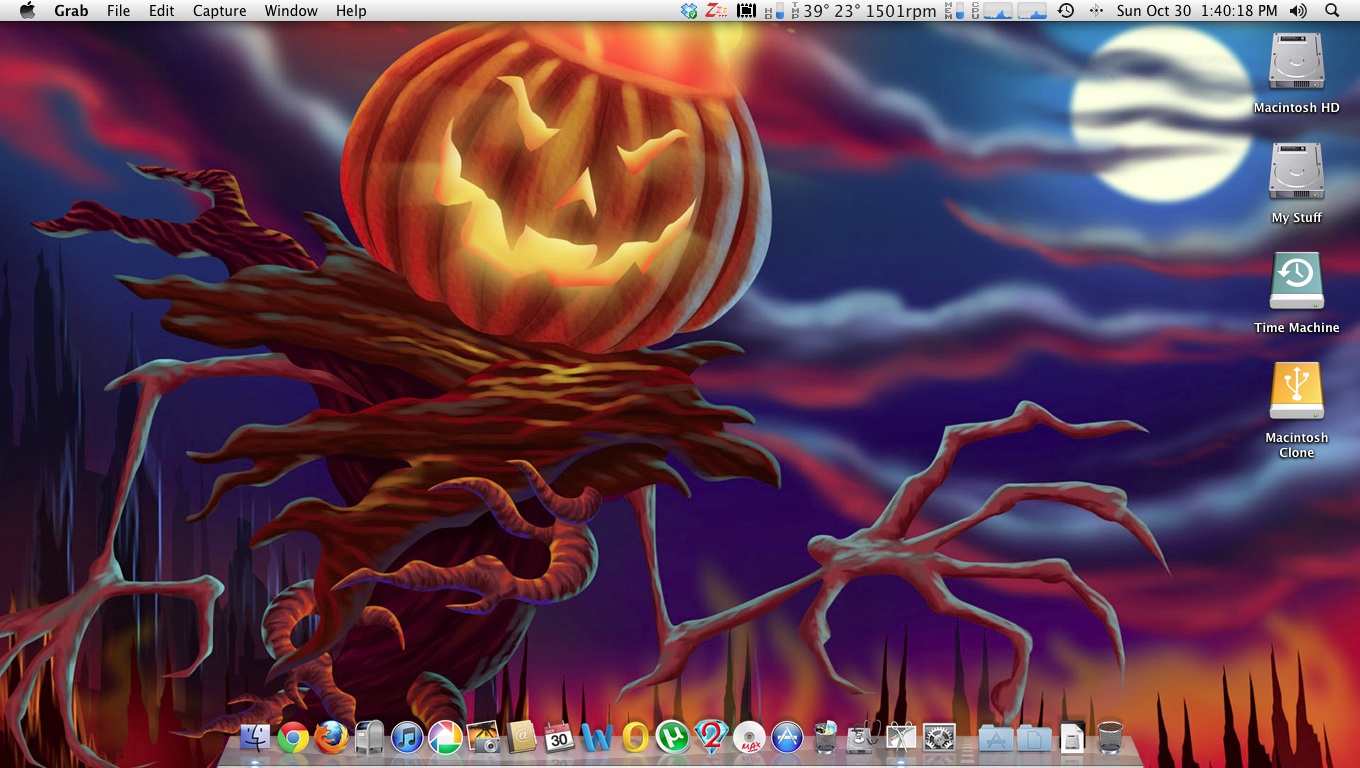Open uTorrent from the dock
The image size is (1360, 768).
[673, 738]
